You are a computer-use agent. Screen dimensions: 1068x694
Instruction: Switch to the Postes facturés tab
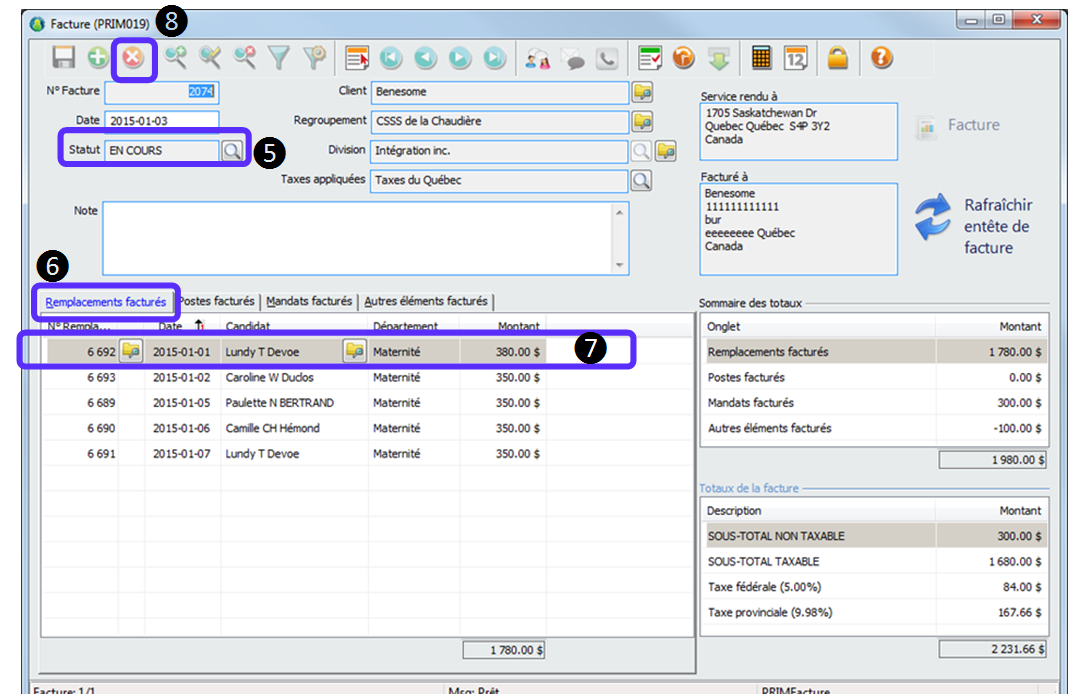[217, 301]
